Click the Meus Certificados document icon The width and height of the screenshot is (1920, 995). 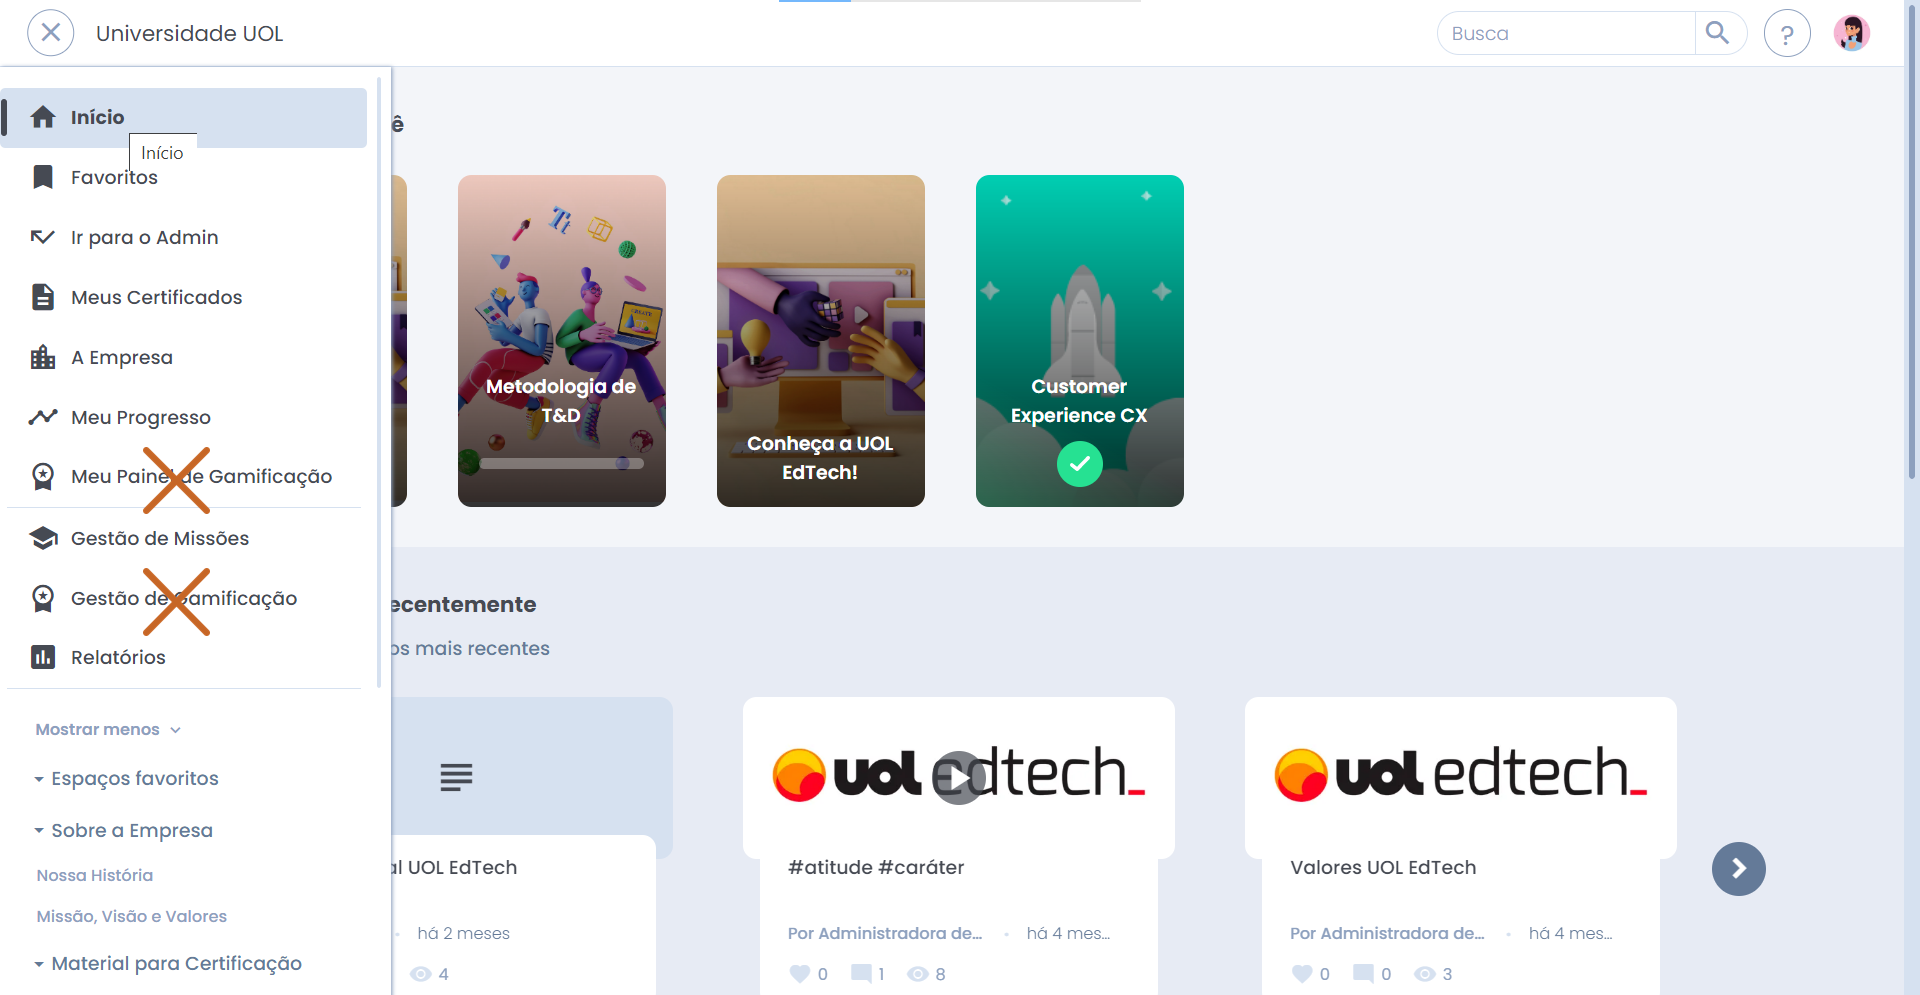(x=43, y=297)
